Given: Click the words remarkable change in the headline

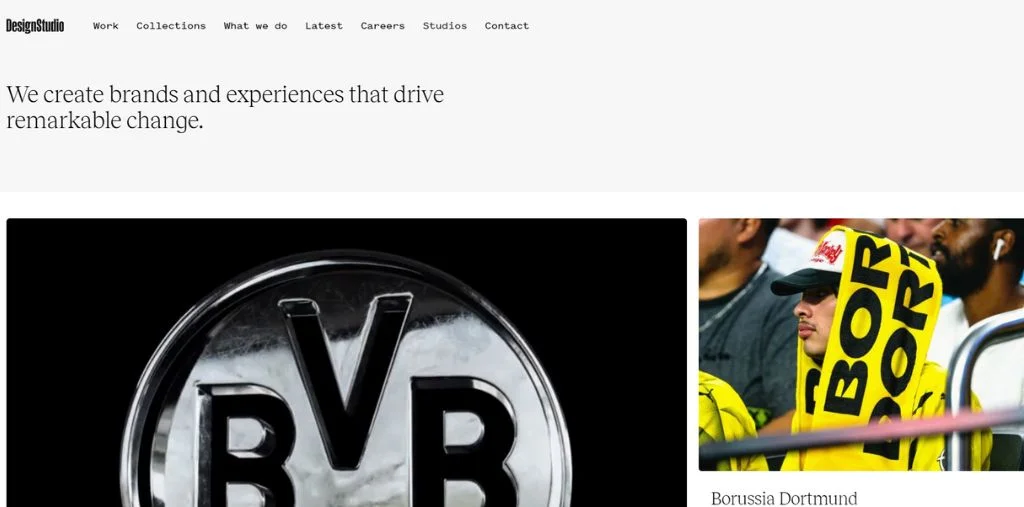Looking at the screenshot, I should click(104, 121).
